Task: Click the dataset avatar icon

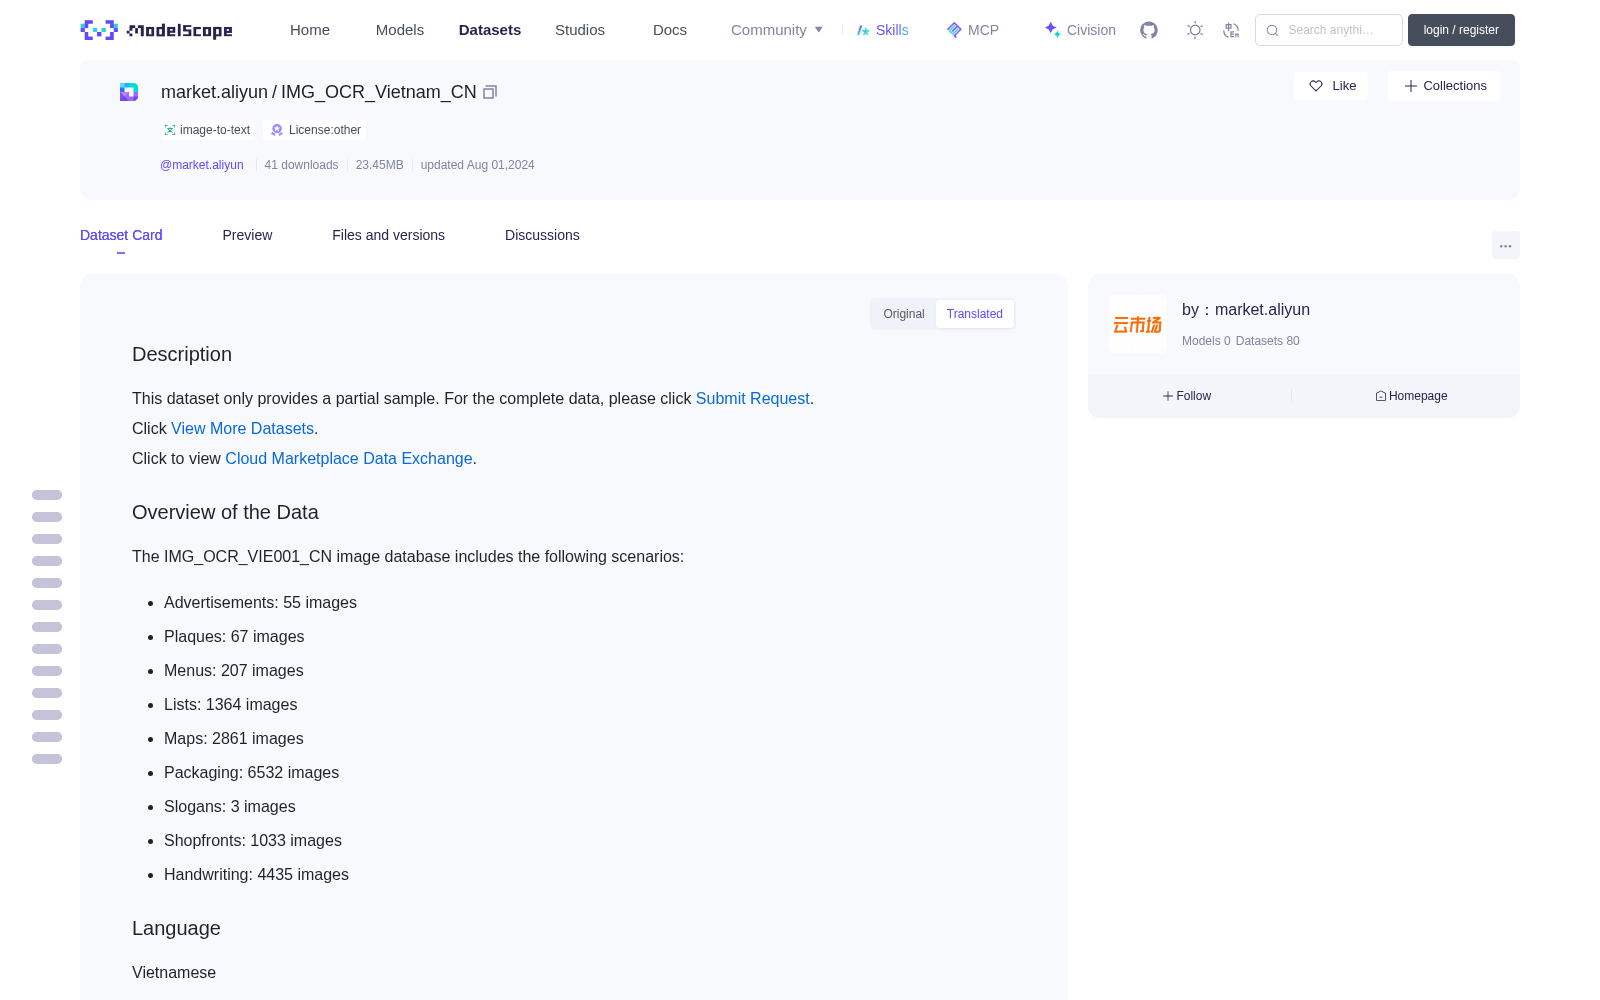Action: click(129, 92)
